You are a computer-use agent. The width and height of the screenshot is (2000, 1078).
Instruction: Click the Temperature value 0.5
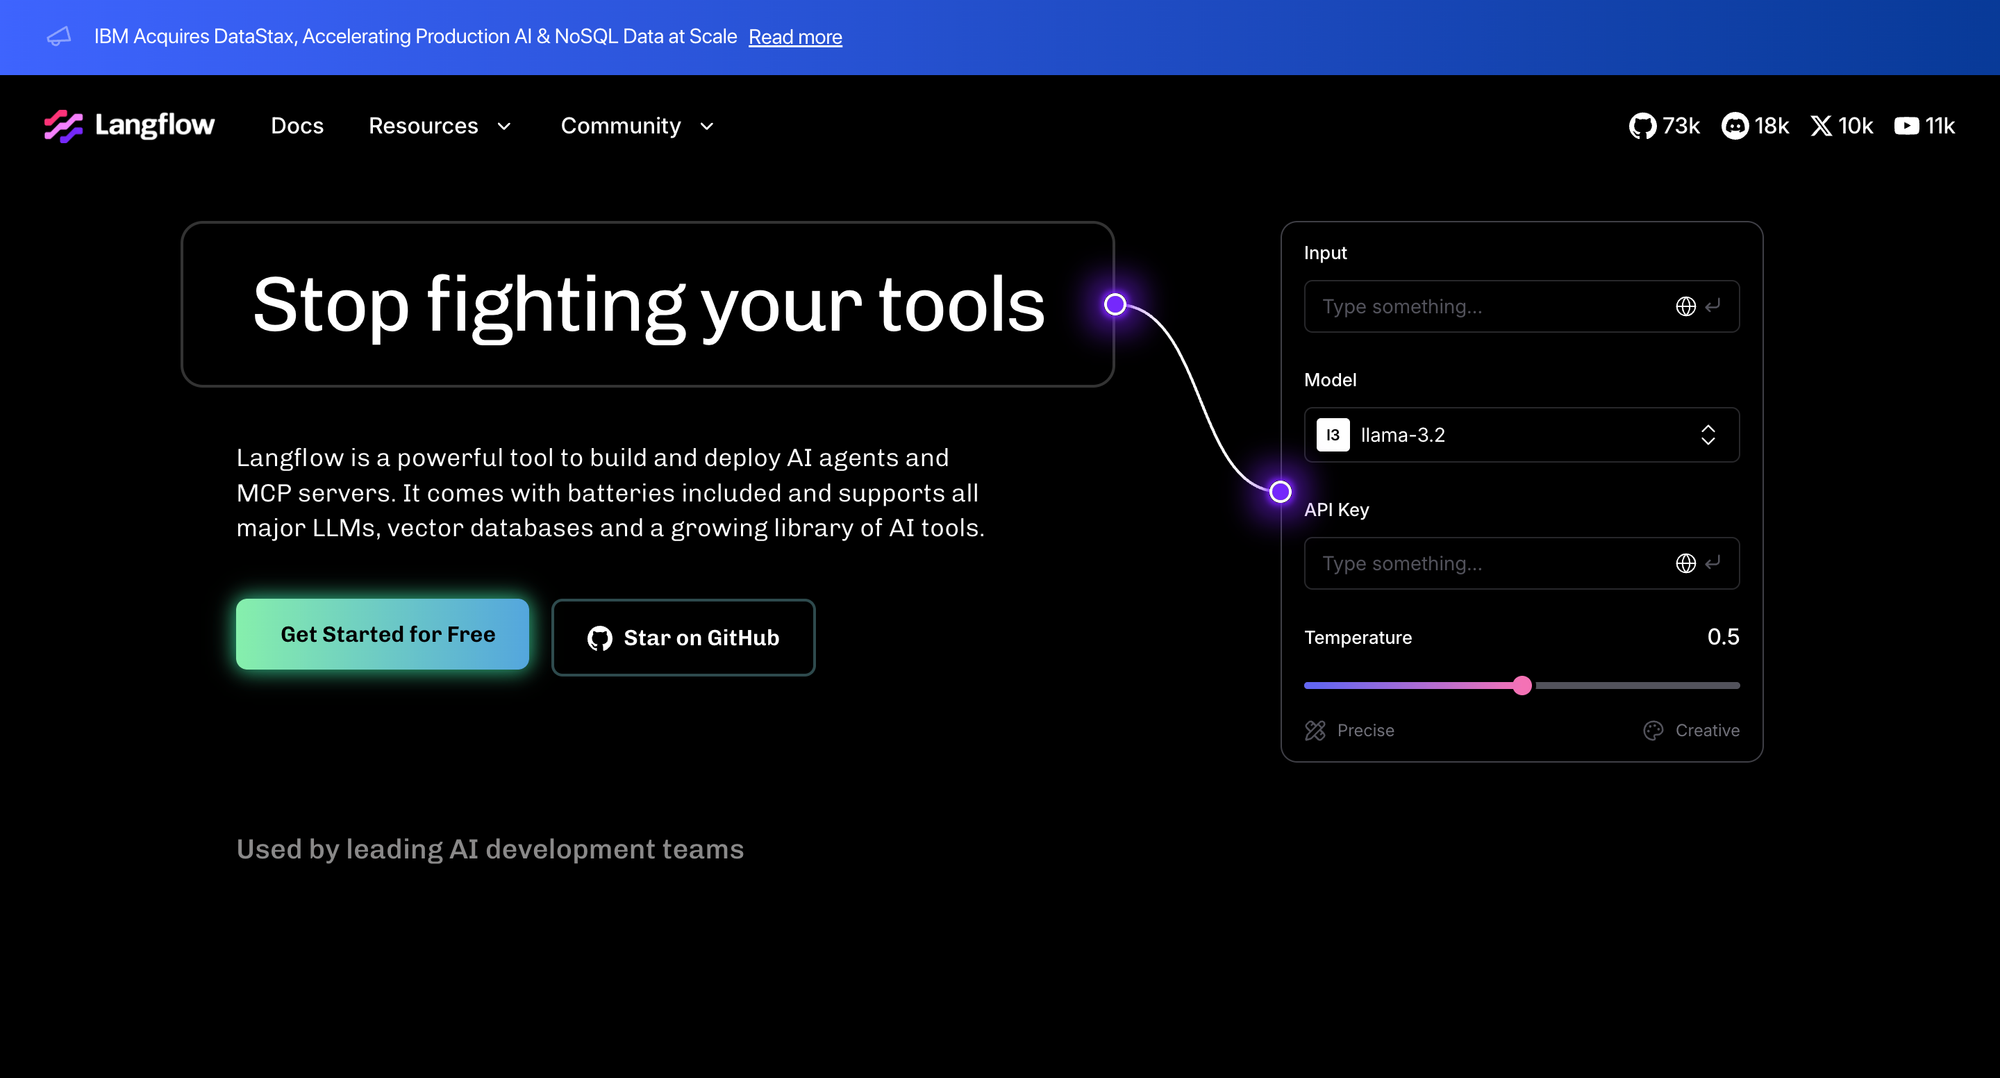[1723, 637]
